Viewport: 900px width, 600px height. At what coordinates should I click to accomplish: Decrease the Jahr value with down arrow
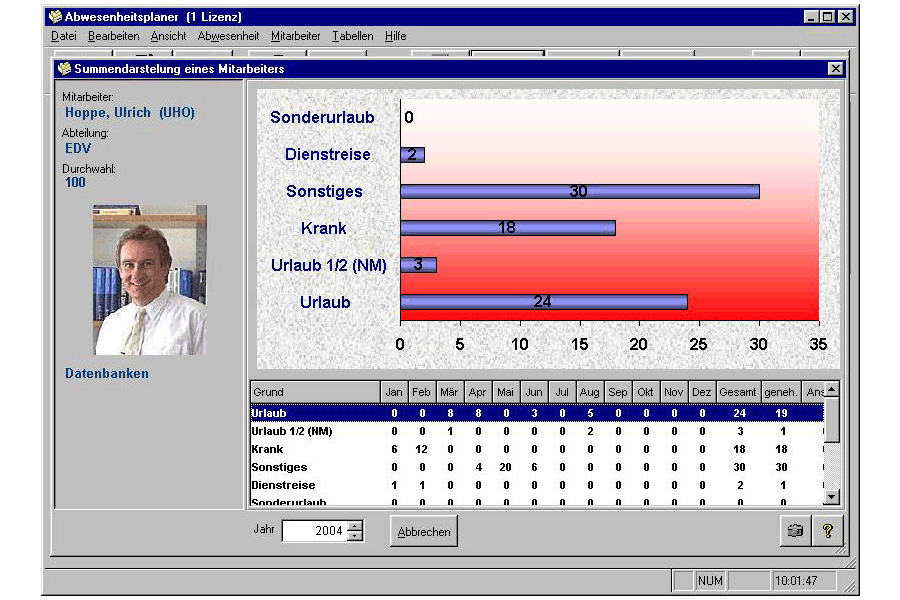pos(356,536)
